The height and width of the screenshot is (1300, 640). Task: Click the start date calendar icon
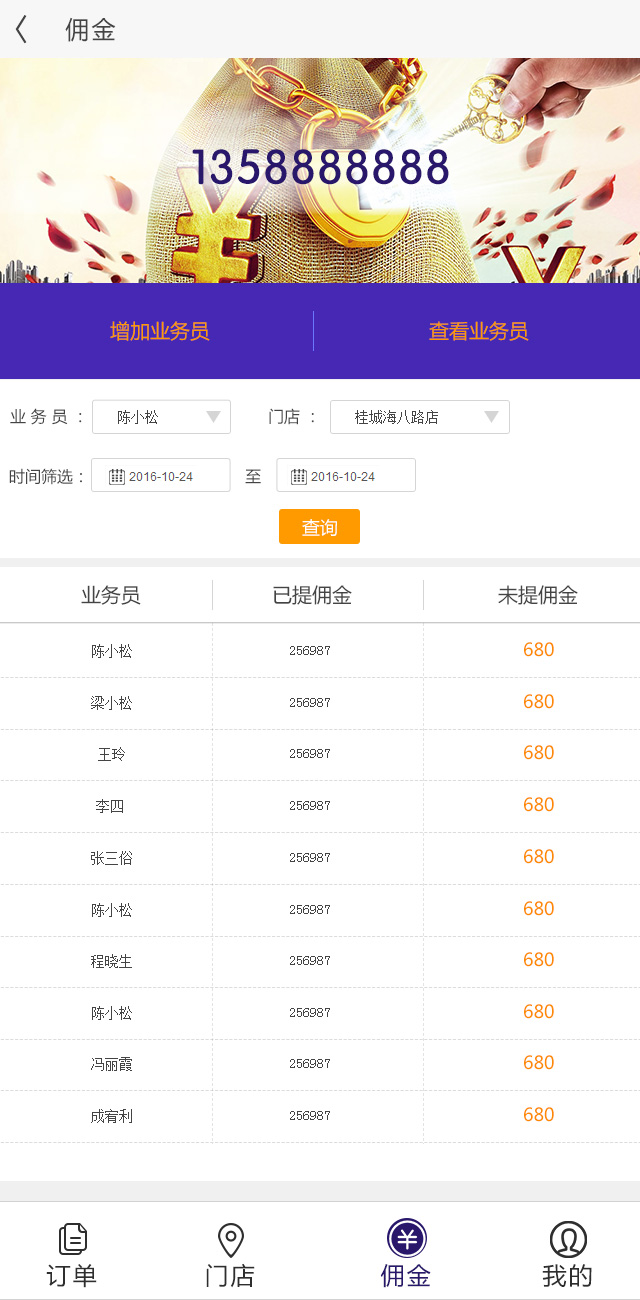117,476
